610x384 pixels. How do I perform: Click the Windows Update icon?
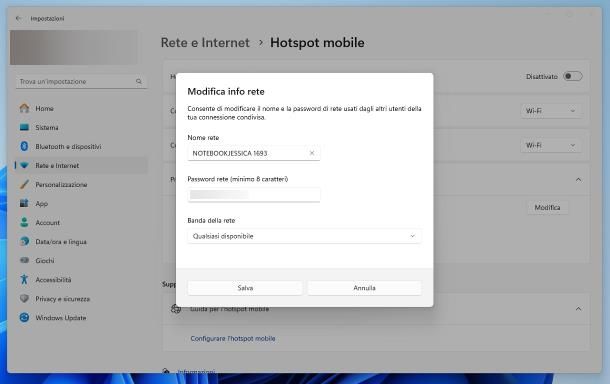click(x=25, y=317)
